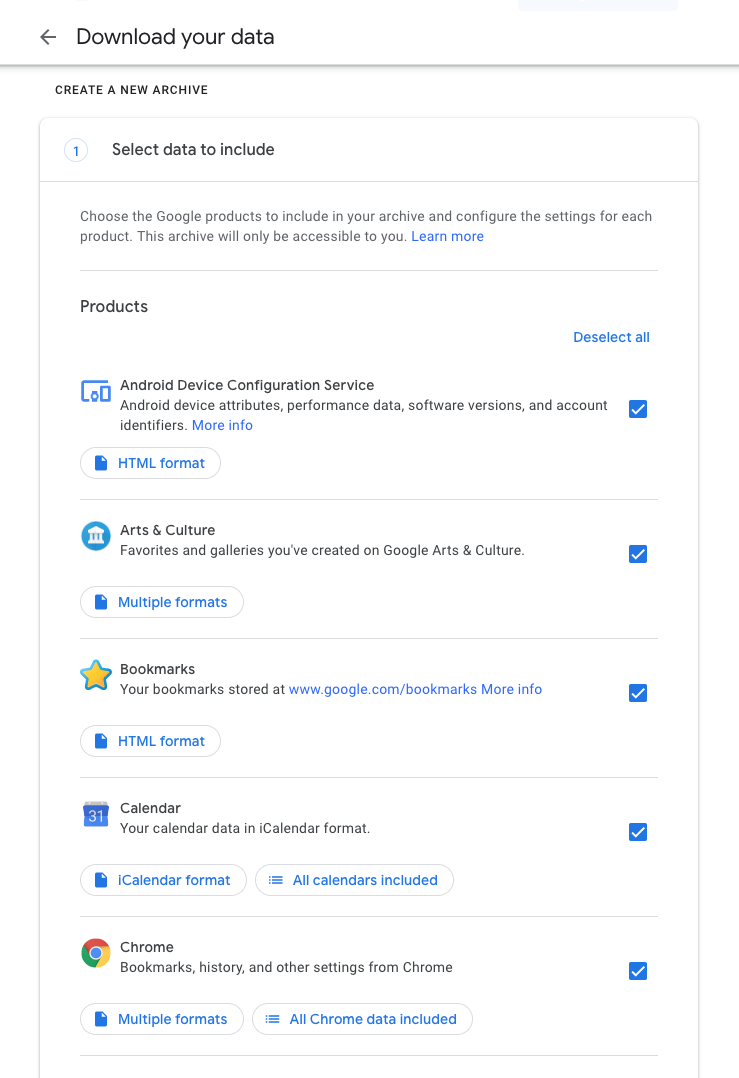Disable the Chrome data checkbox
The image size is (739, 1078).
[x=638, y=971]
